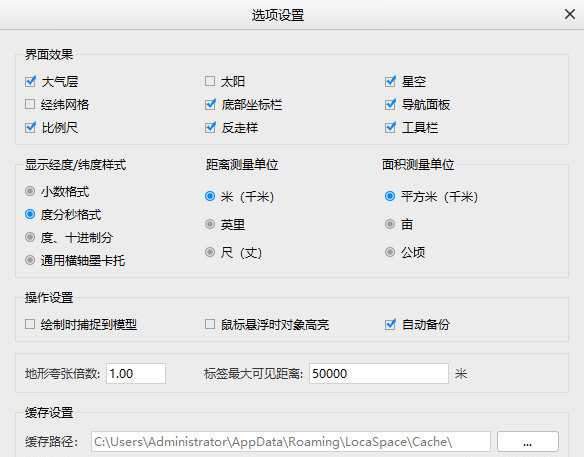This screenshot has width=584, height=457.
Task: Click the 缓存路径 text field
Action: [x=291, y=442]
